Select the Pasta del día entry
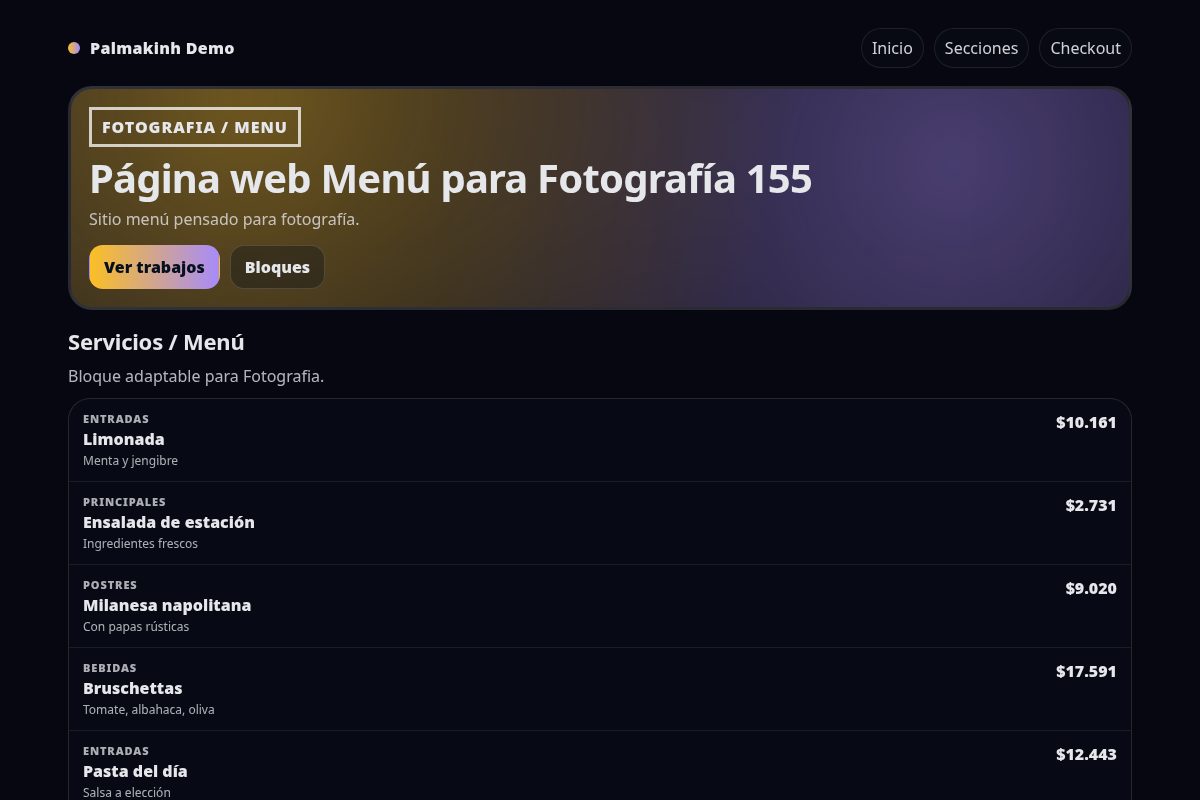 135,771
